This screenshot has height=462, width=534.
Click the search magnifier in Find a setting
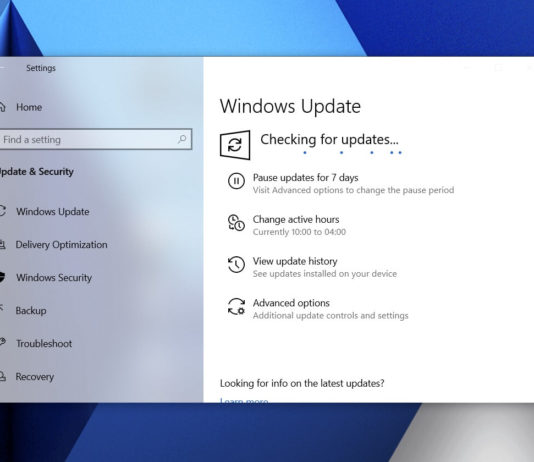tap(182, 139)
